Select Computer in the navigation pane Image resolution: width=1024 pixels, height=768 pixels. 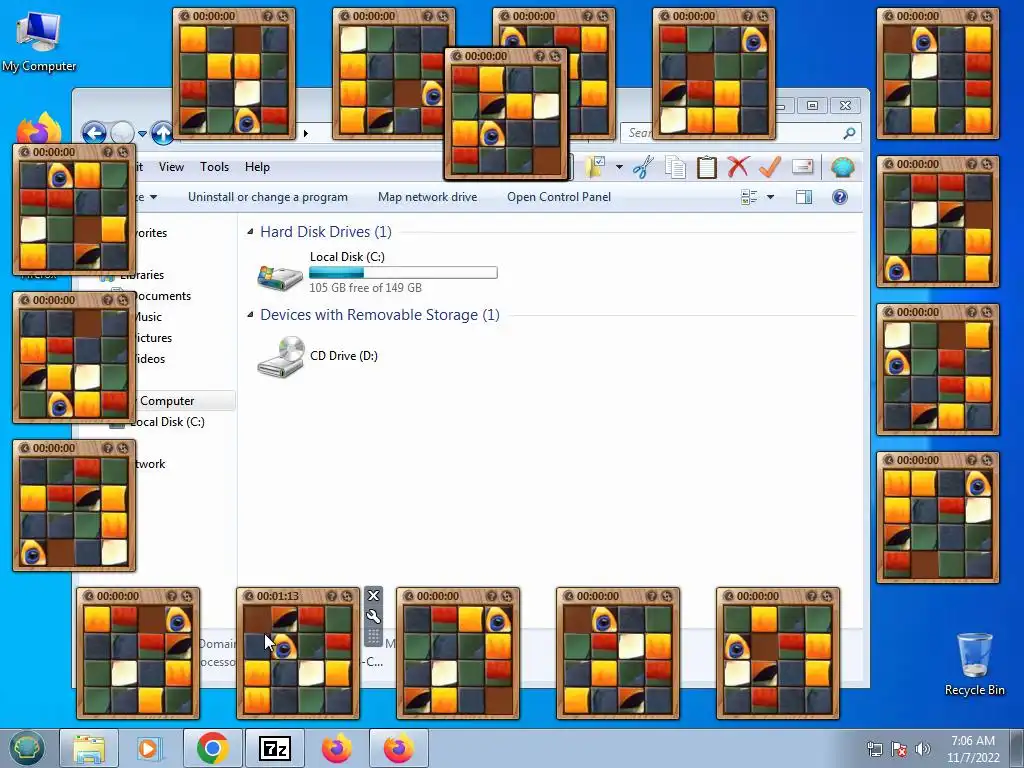pos(167,401)
